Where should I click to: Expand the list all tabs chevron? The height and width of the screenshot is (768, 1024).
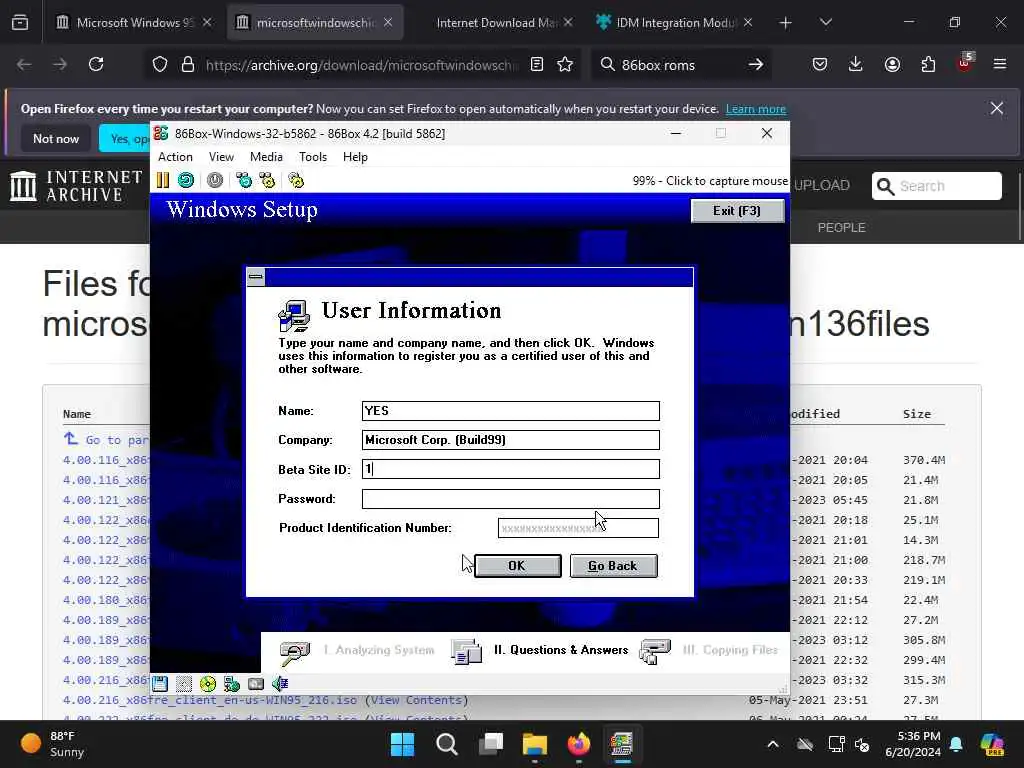coord(825,22)
